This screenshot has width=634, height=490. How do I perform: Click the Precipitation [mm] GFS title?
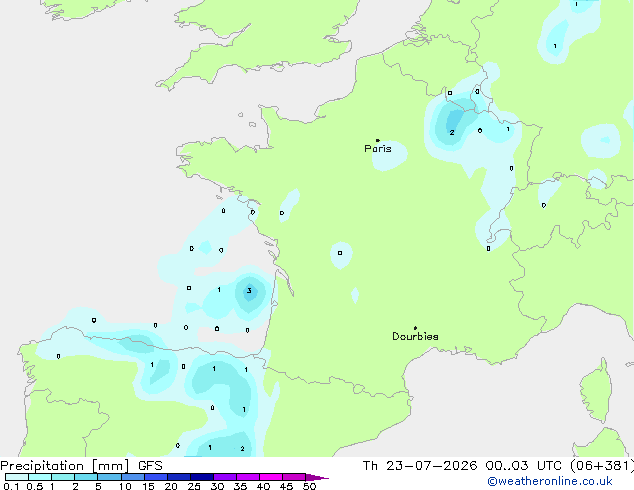click(81, 466)
